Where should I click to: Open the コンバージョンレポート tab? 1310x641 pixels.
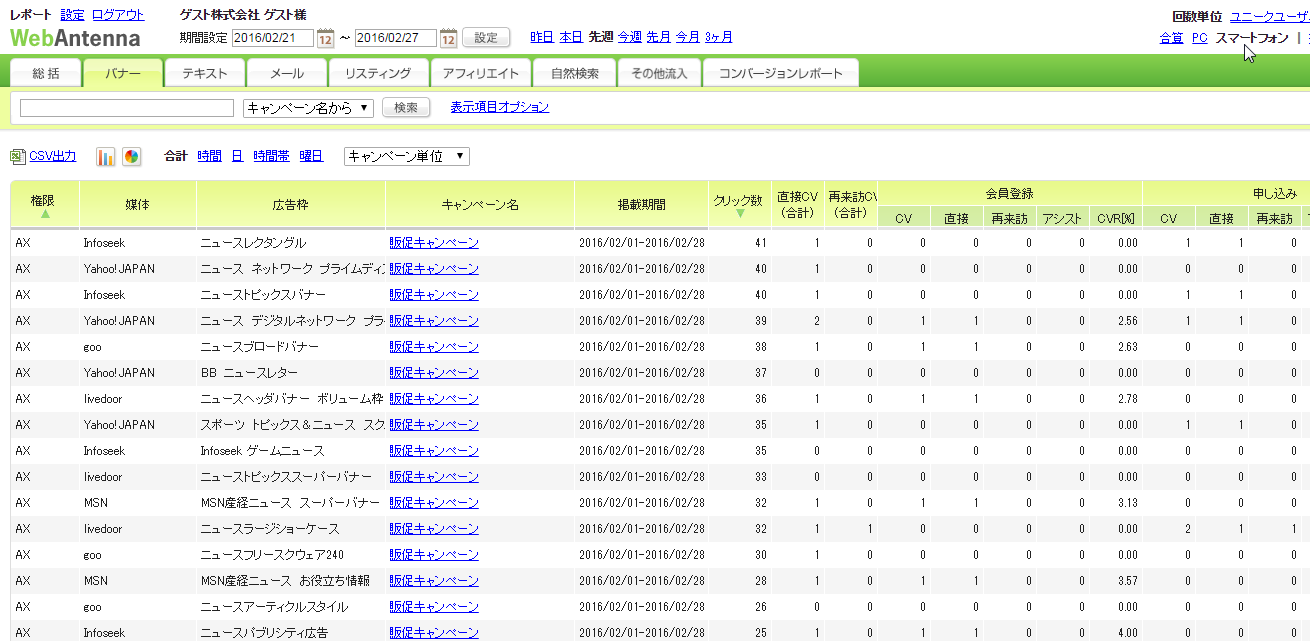[x=780, y=74]
